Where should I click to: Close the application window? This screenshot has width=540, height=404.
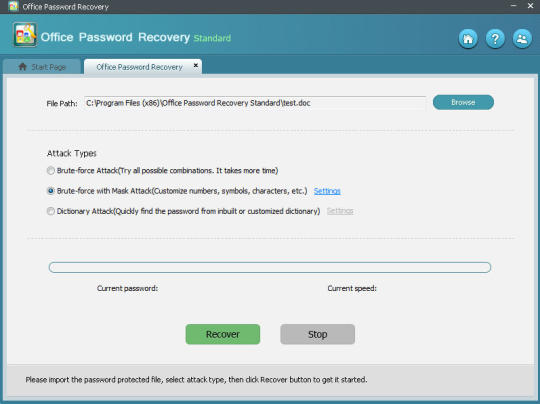[530, 6]
